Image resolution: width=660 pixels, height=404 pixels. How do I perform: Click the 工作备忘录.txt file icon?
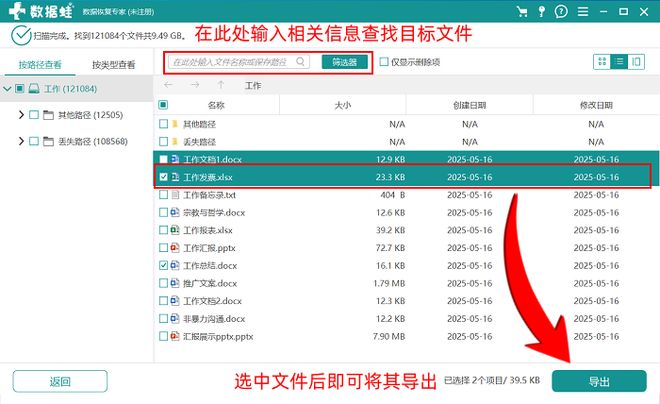pyautogui.click(x=175, y=195)
